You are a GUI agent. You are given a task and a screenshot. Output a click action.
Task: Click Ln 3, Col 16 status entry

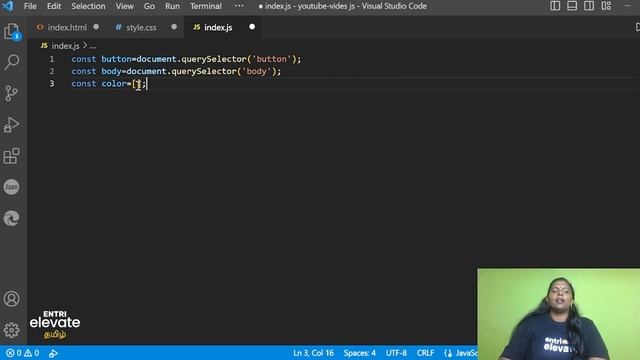(x=313, y=353)
